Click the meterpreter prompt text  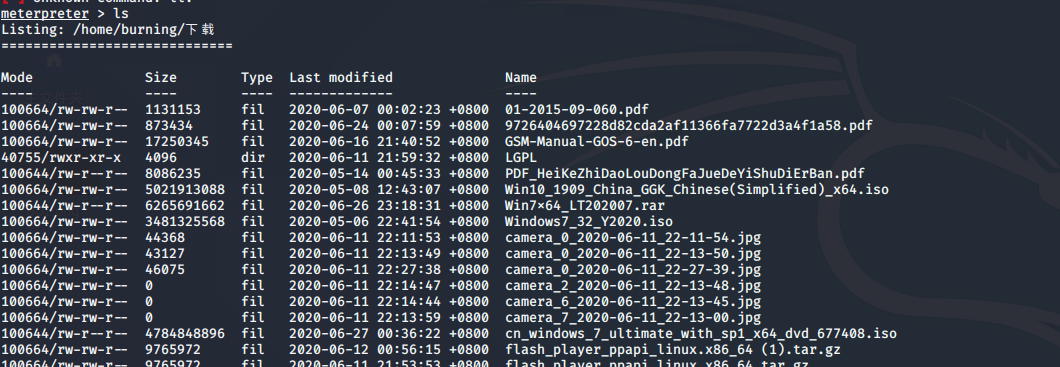coord(45,13)
